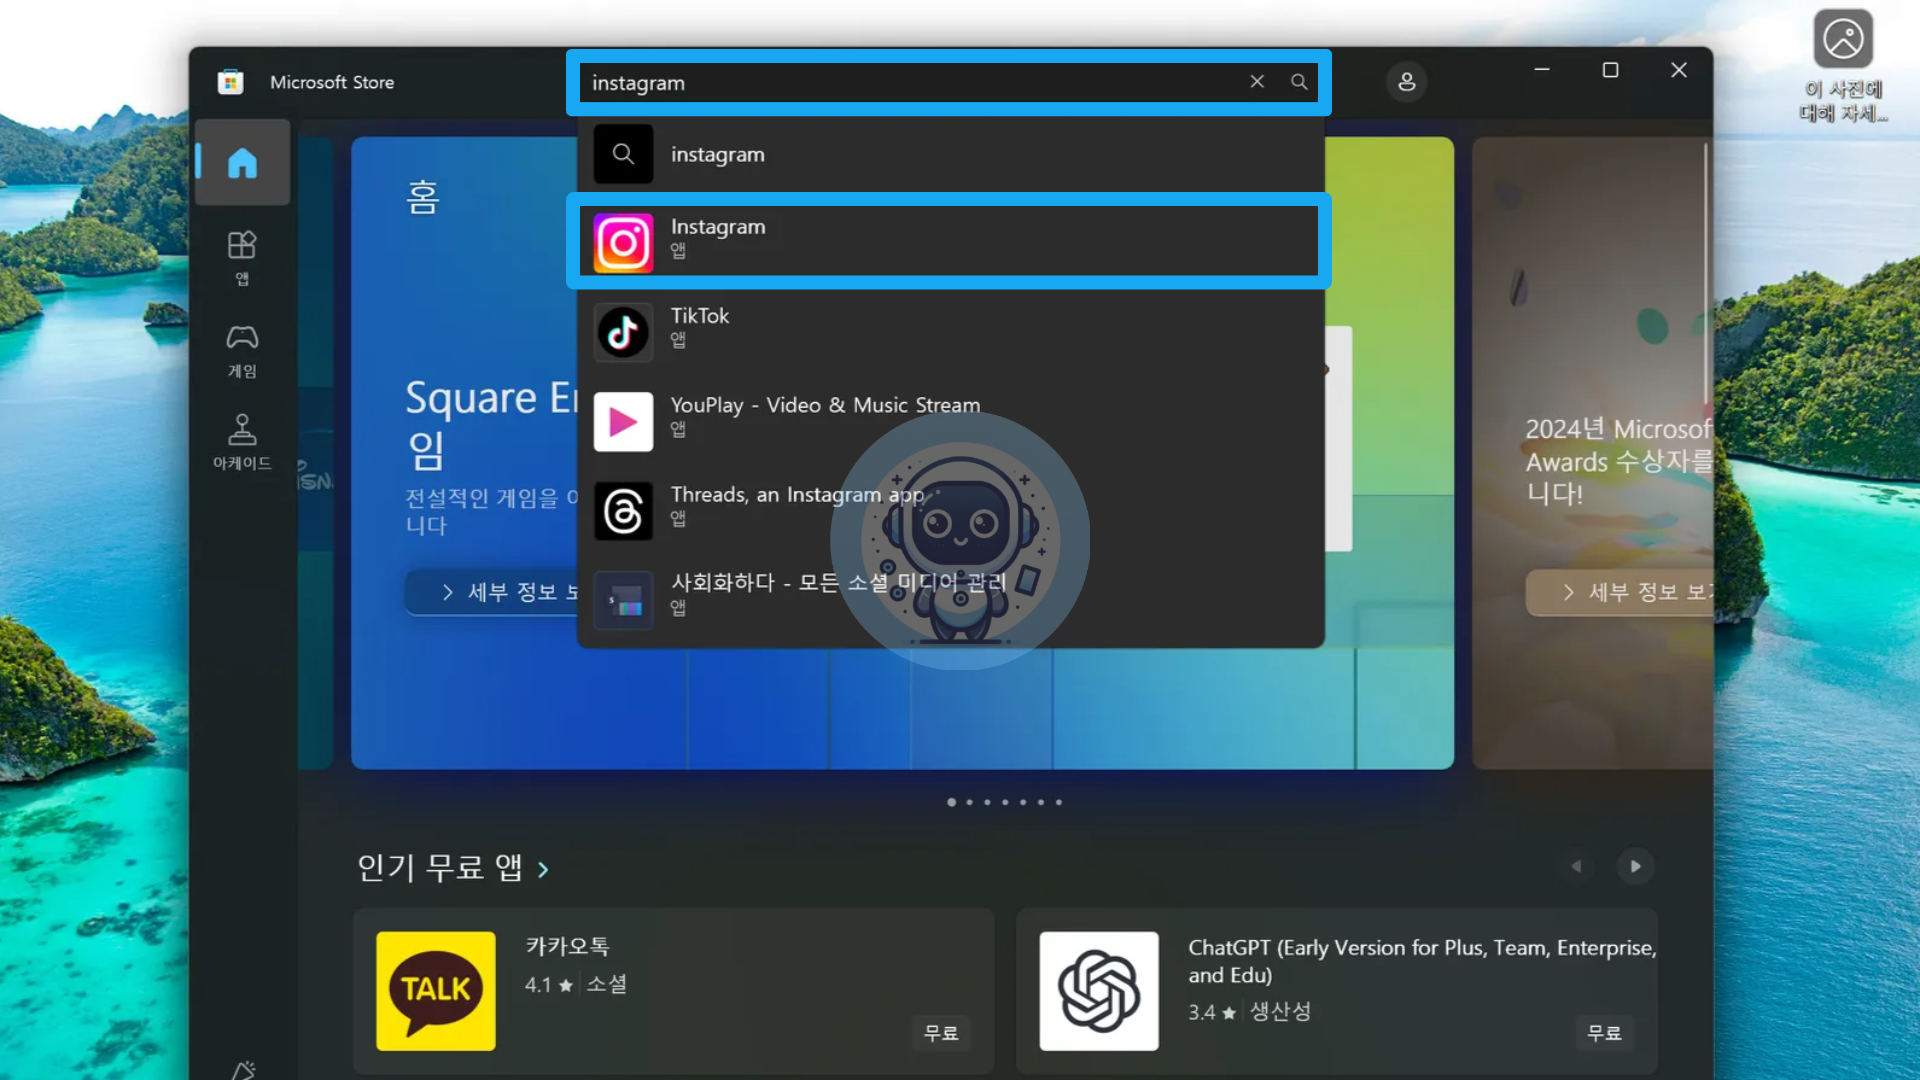Clear the search text with X icon
This screenshot has height=1080, width=1920.
pos(1257,82)
